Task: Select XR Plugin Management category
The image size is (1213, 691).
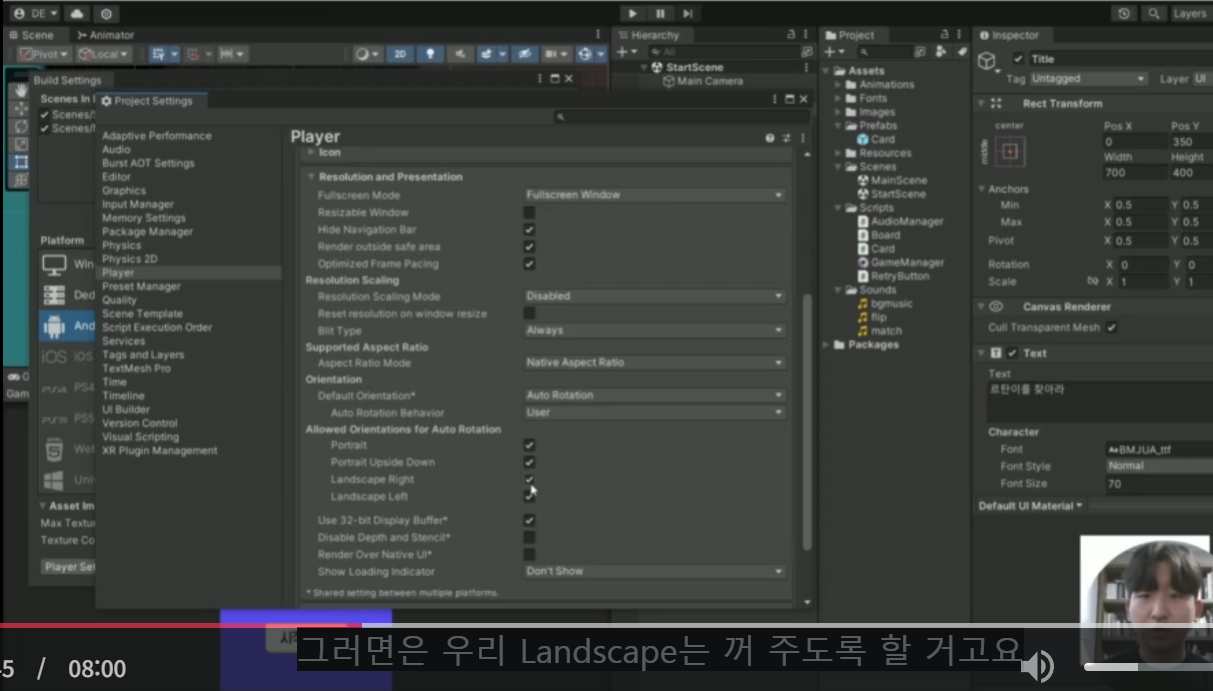Action: coord(159,451)
